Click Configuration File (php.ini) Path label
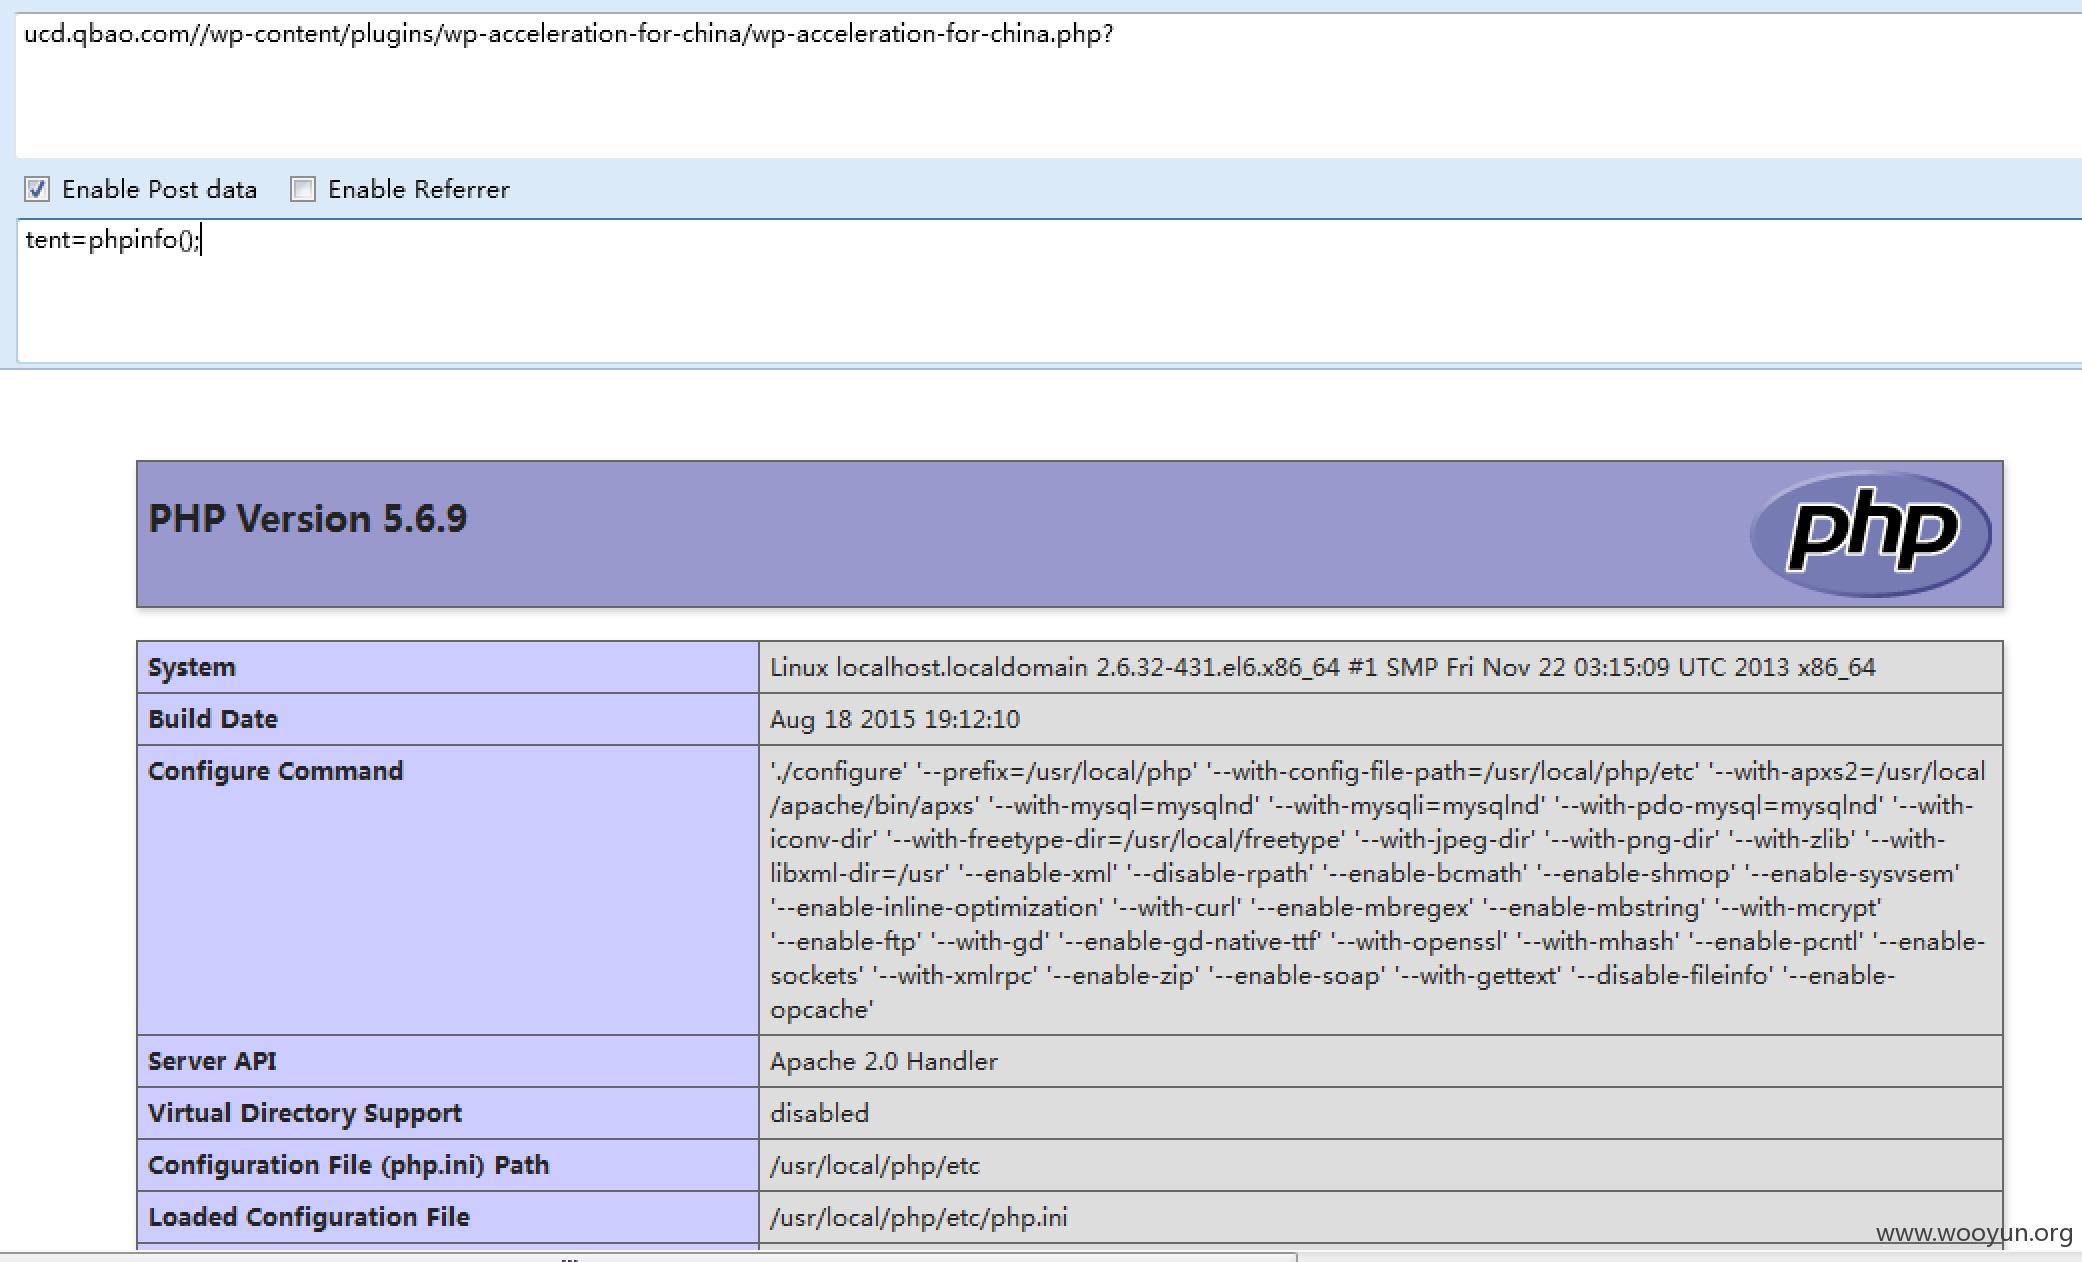 349,1165
